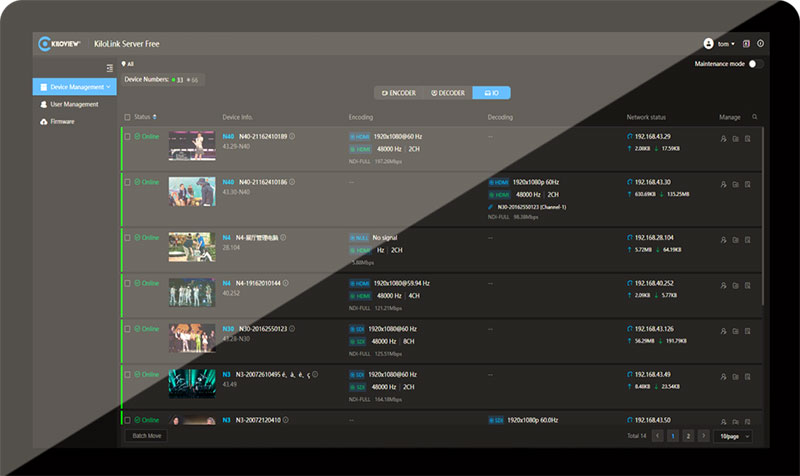800x476 pixels.
Task: Click the location pin All filter
Action: (128, 64)
